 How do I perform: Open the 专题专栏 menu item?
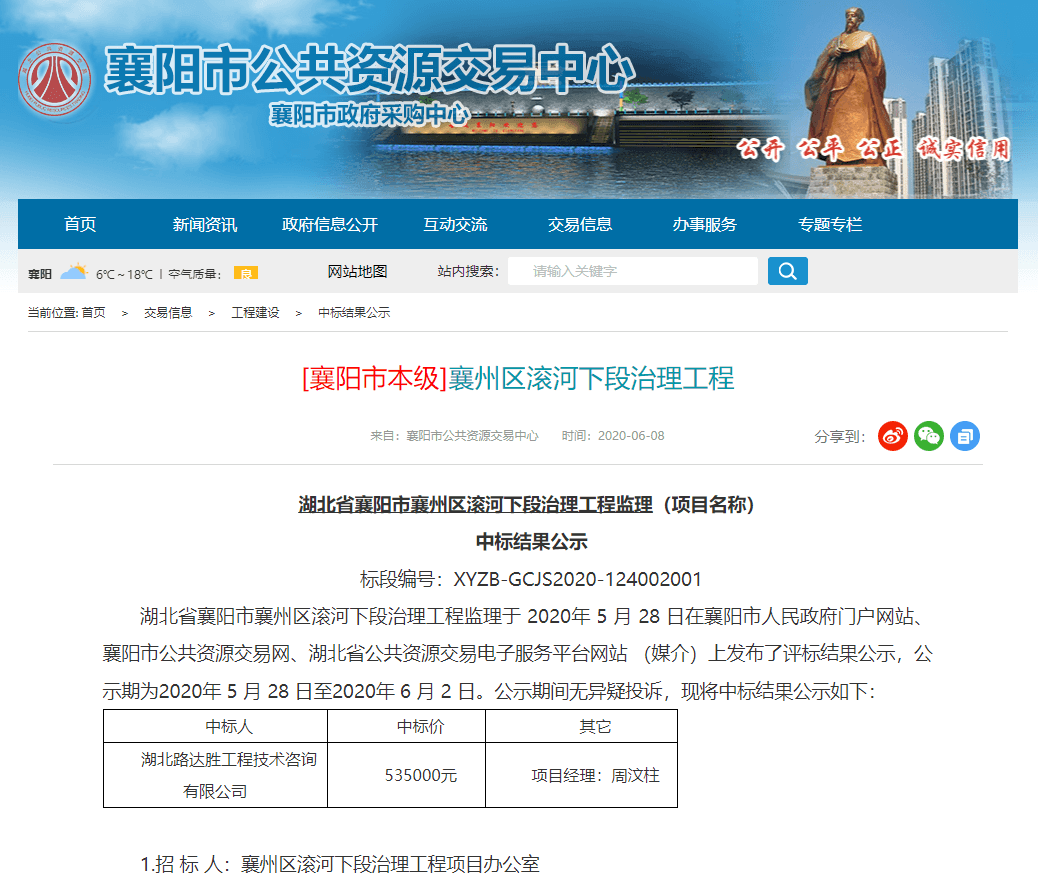(x=830, y=224)
